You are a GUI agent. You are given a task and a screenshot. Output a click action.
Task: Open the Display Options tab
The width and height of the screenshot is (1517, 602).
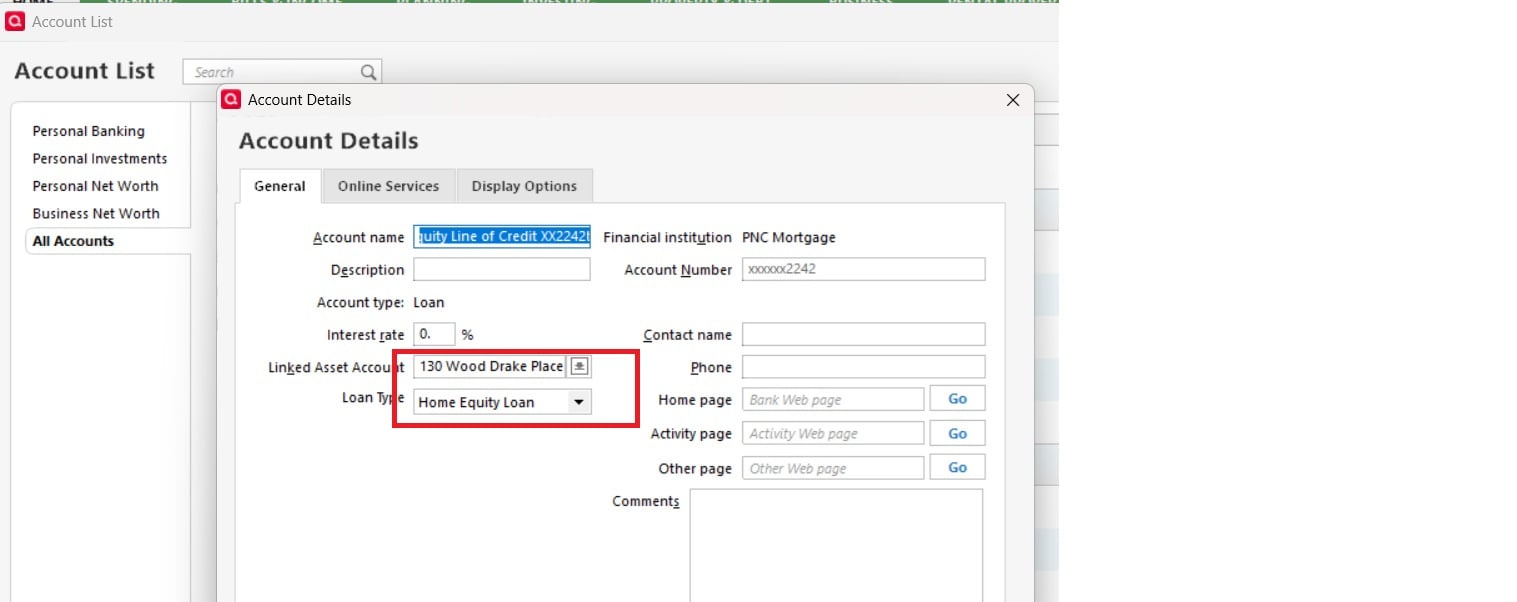click(x=524, y=186)
